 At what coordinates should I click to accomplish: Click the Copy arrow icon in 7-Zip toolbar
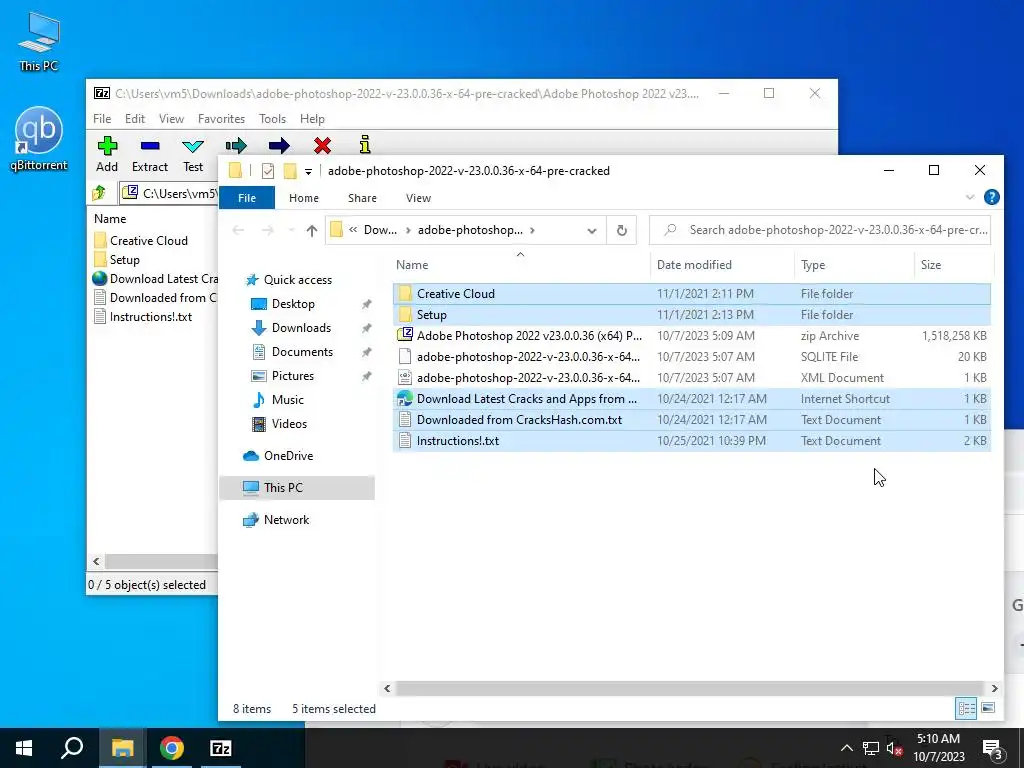point(236,145)
